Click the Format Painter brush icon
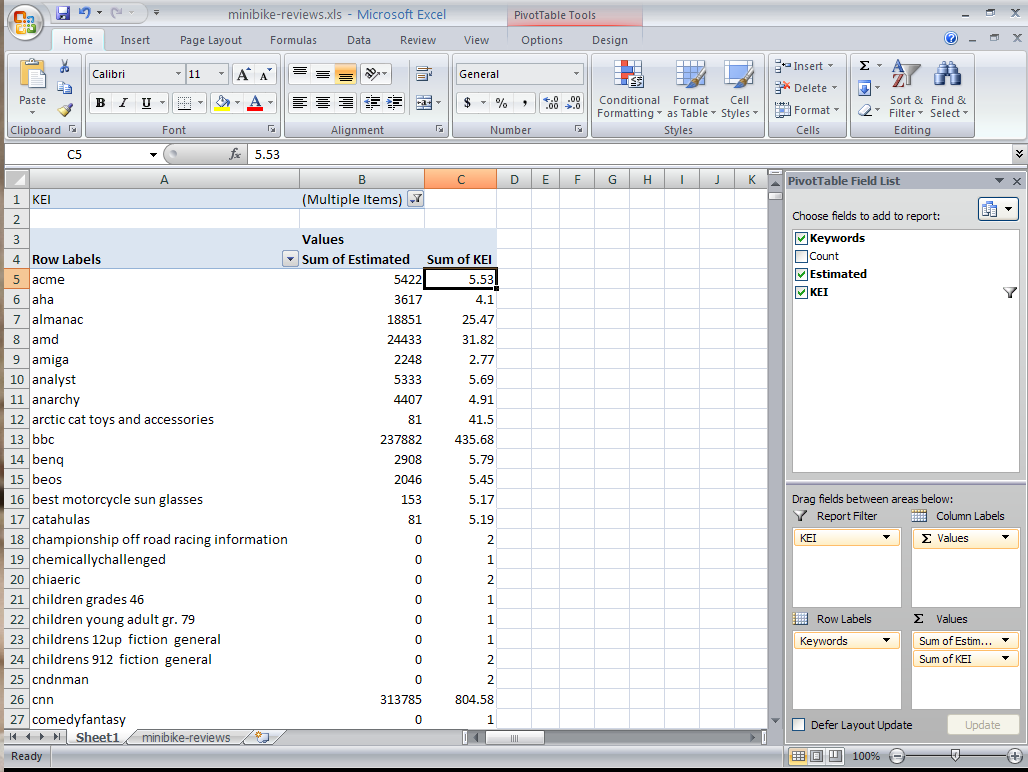Image resolution: width=1028 pixels, height=772 pixels. [x=65, y=111]
